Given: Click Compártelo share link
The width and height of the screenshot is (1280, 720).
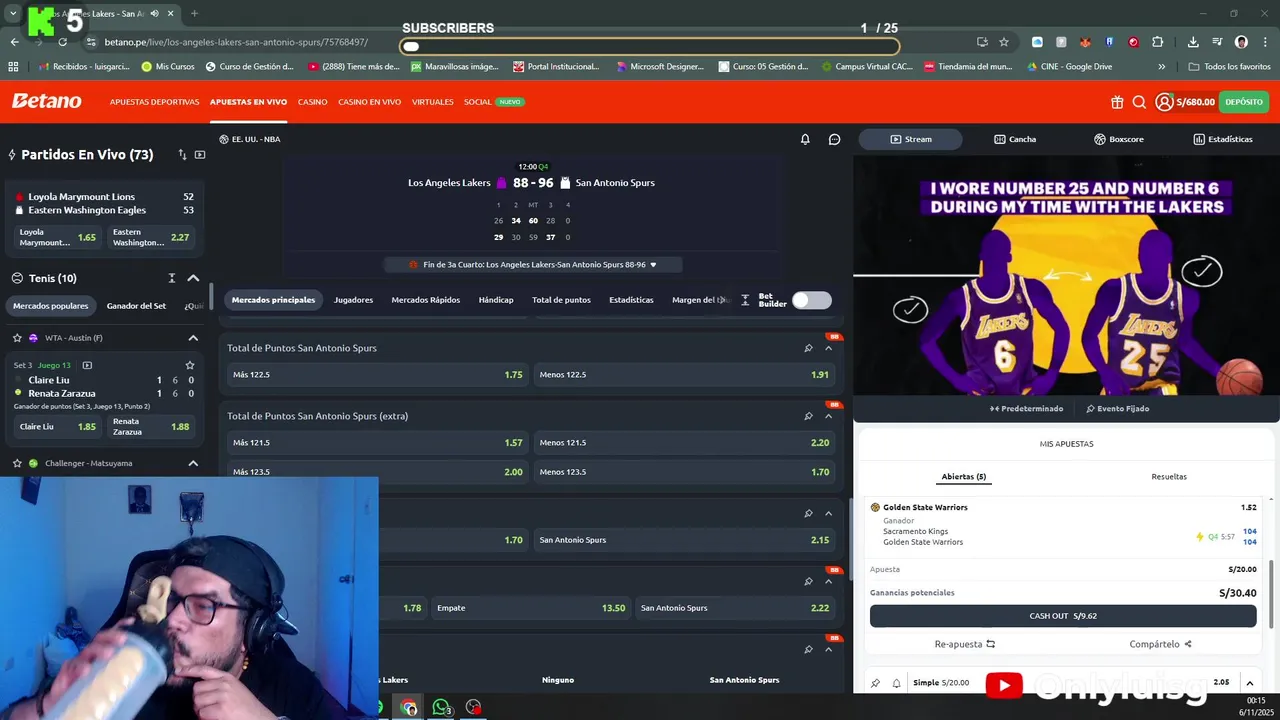Looking at the screenshot, I should click(1160, 644).
